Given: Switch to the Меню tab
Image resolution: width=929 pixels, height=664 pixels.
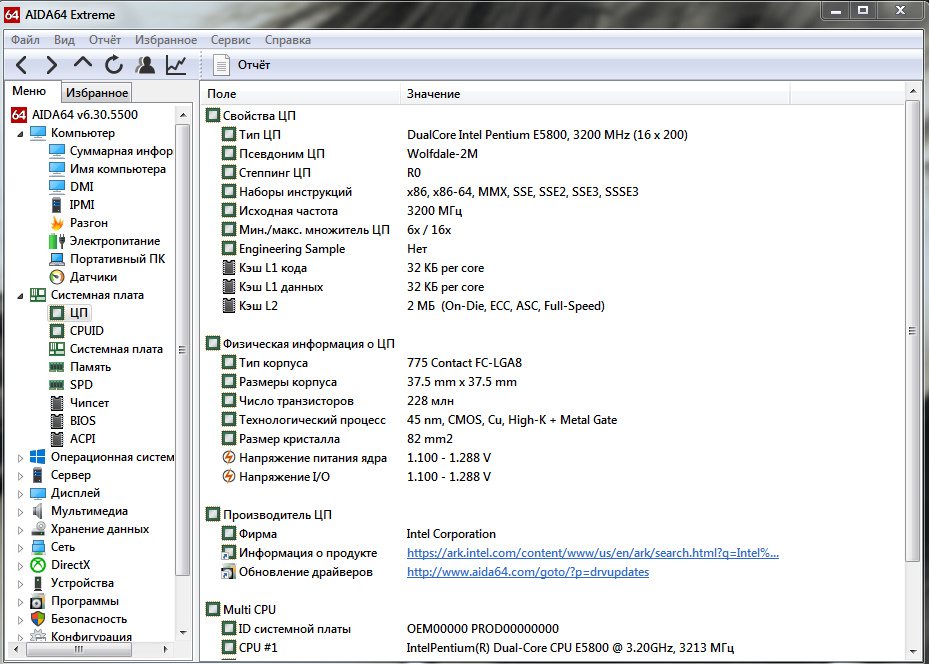Looking at the screenshot, I should click(x=30, y=91).
